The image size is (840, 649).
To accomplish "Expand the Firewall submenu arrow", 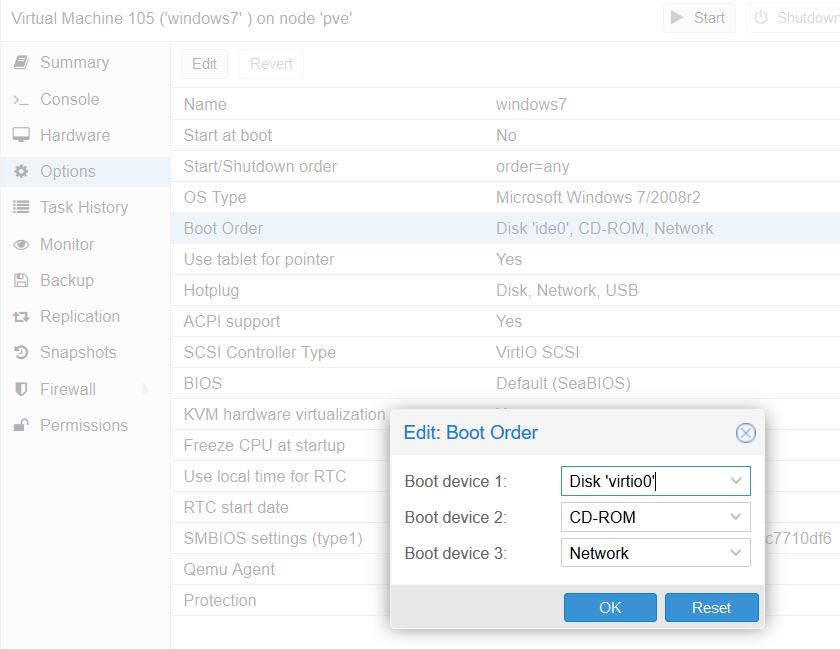I will [146, 389].
